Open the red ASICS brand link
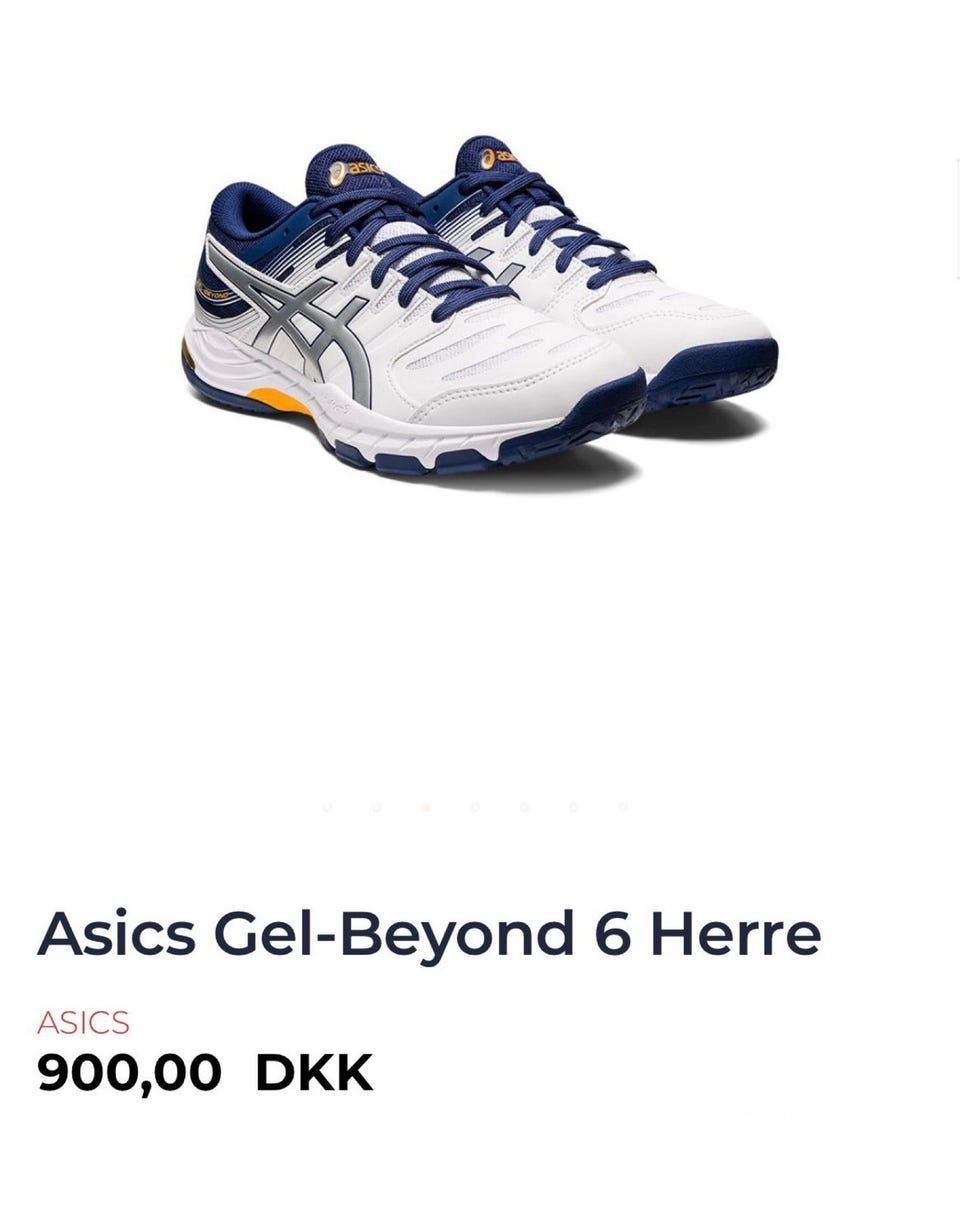The width and height of the screenshot is (960, 1210). click(83, 1023)
